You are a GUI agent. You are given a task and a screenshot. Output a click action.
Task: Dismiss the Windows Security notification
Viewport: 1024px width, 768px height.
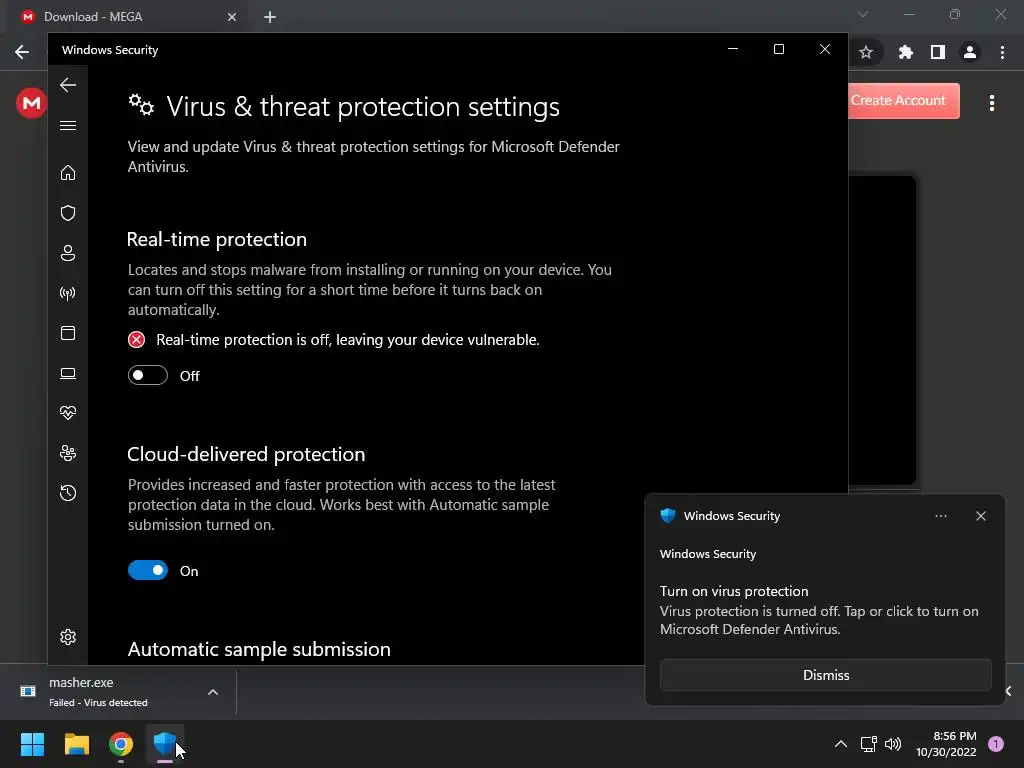click(825, 675)
